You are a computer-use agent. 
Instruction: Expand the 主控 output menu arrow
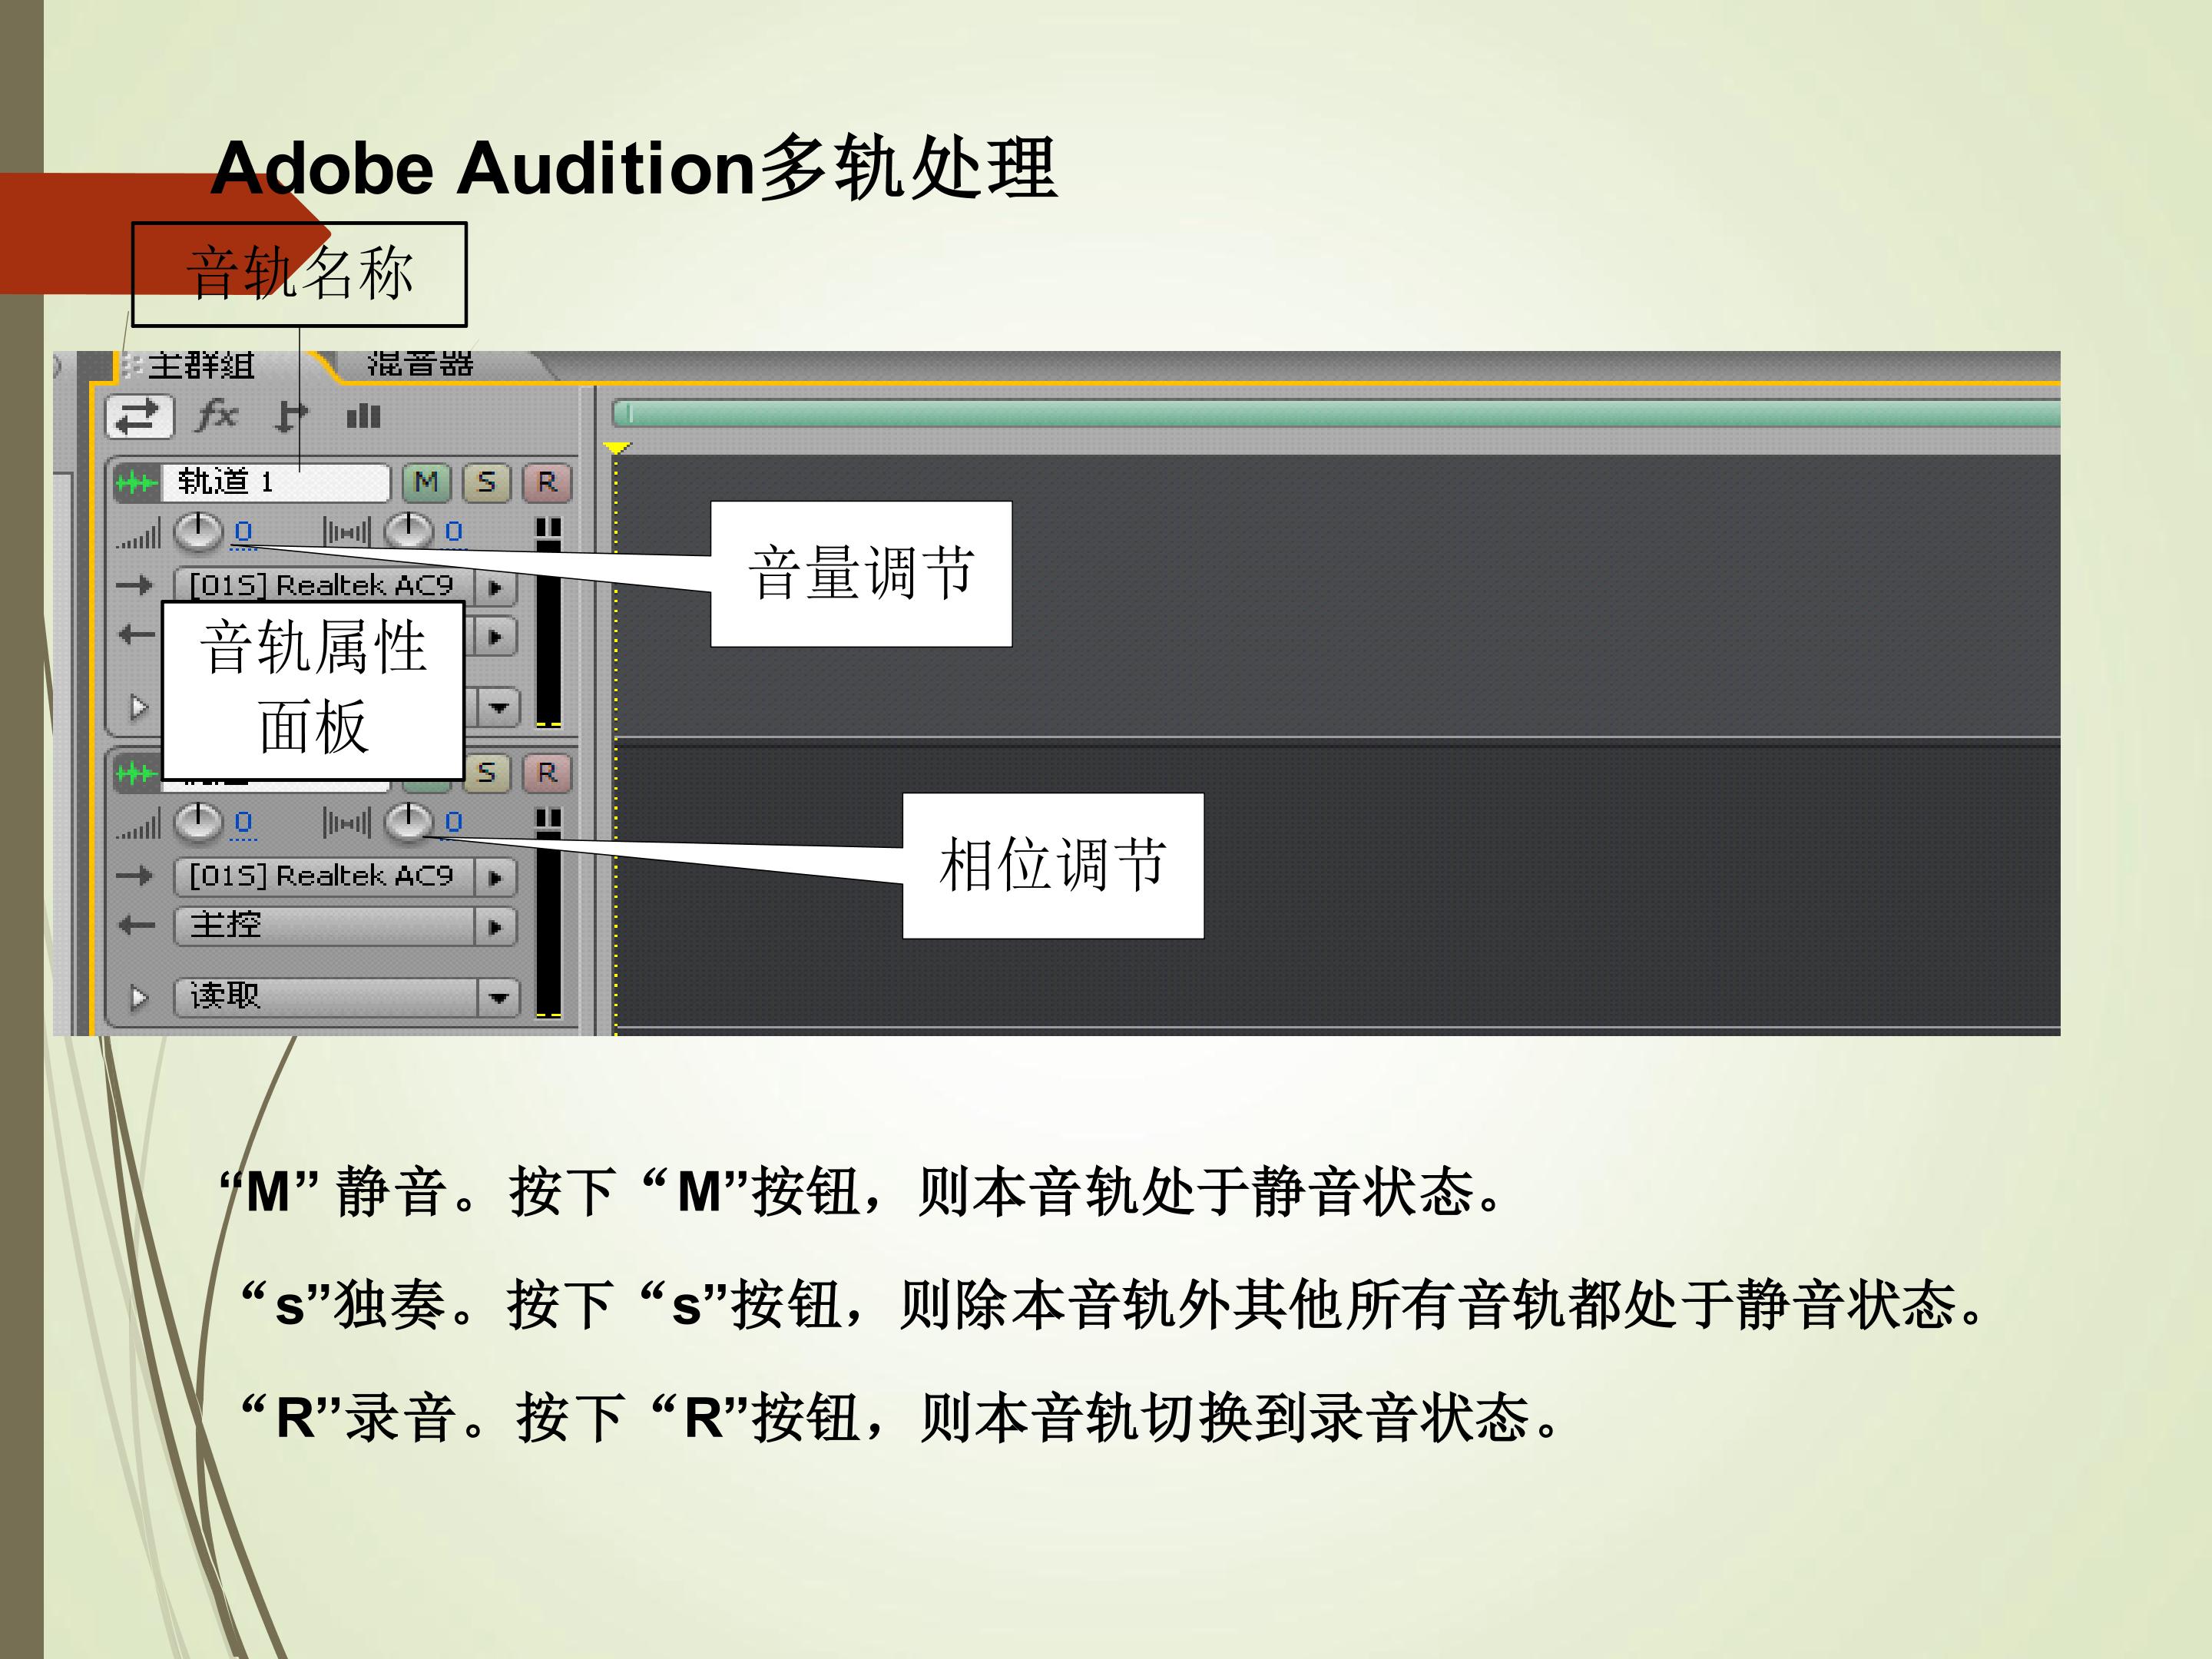coord(495,926)
